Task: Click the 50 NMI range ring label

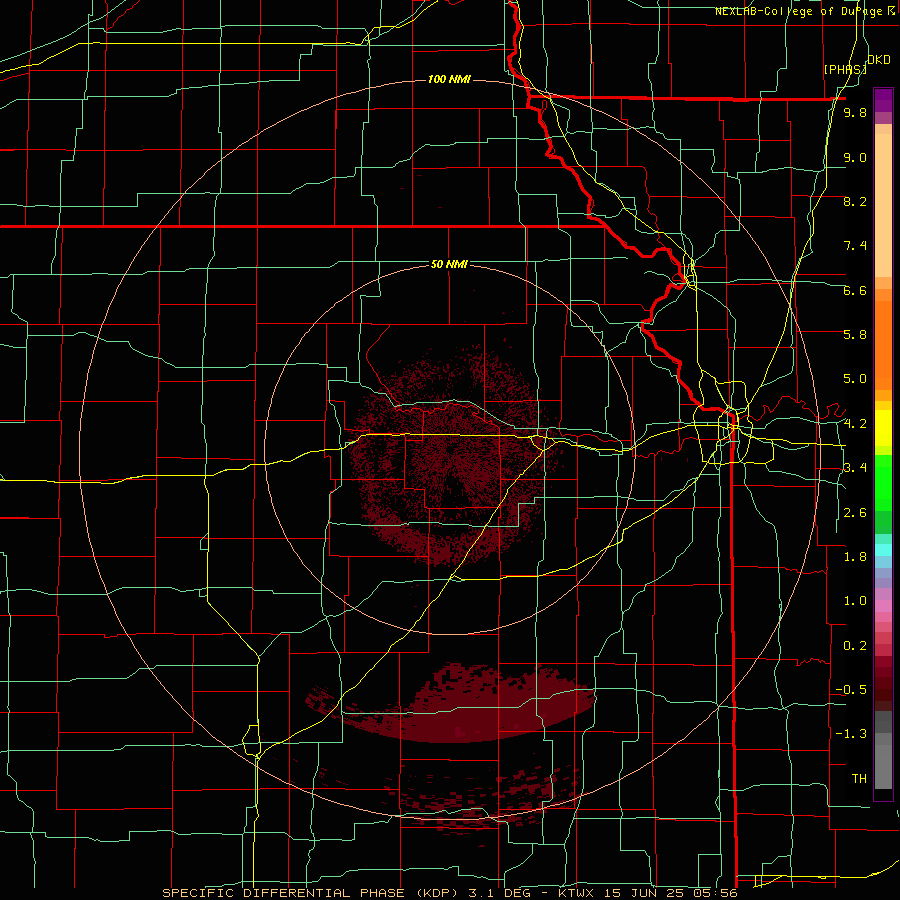Action: point(449,264)
